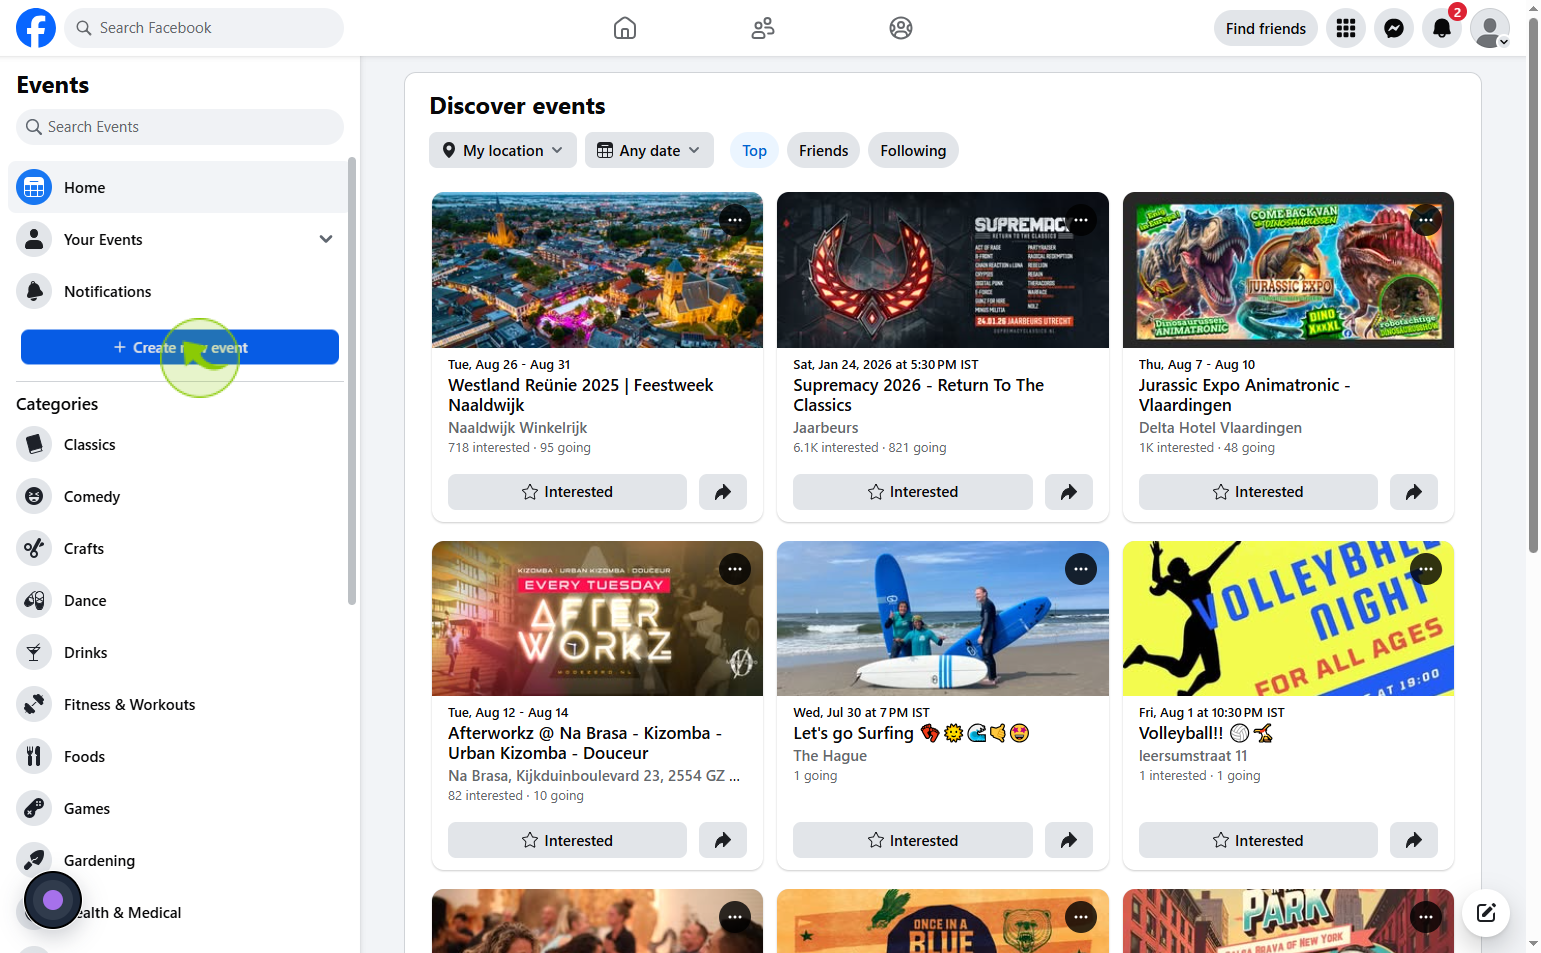Select the Dance category icon

click(x=34, y=600)
